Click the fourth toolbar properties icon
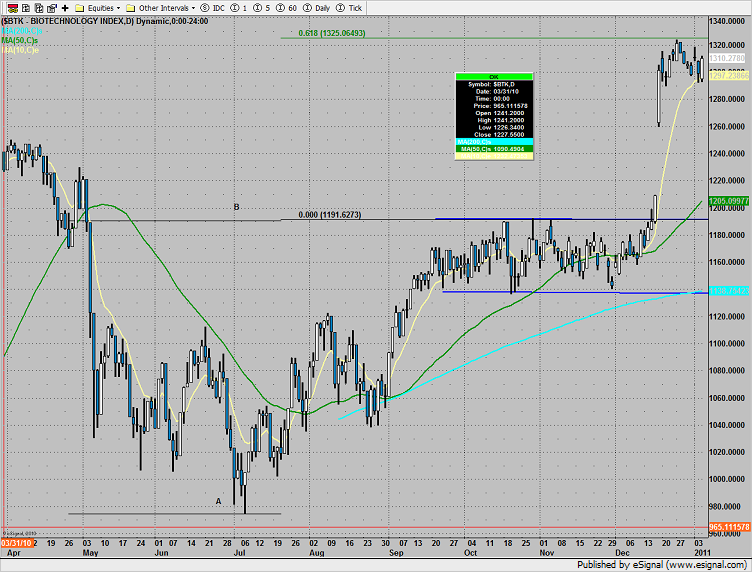The height and width of the screenshot is (572, 752). coord(50,6)
